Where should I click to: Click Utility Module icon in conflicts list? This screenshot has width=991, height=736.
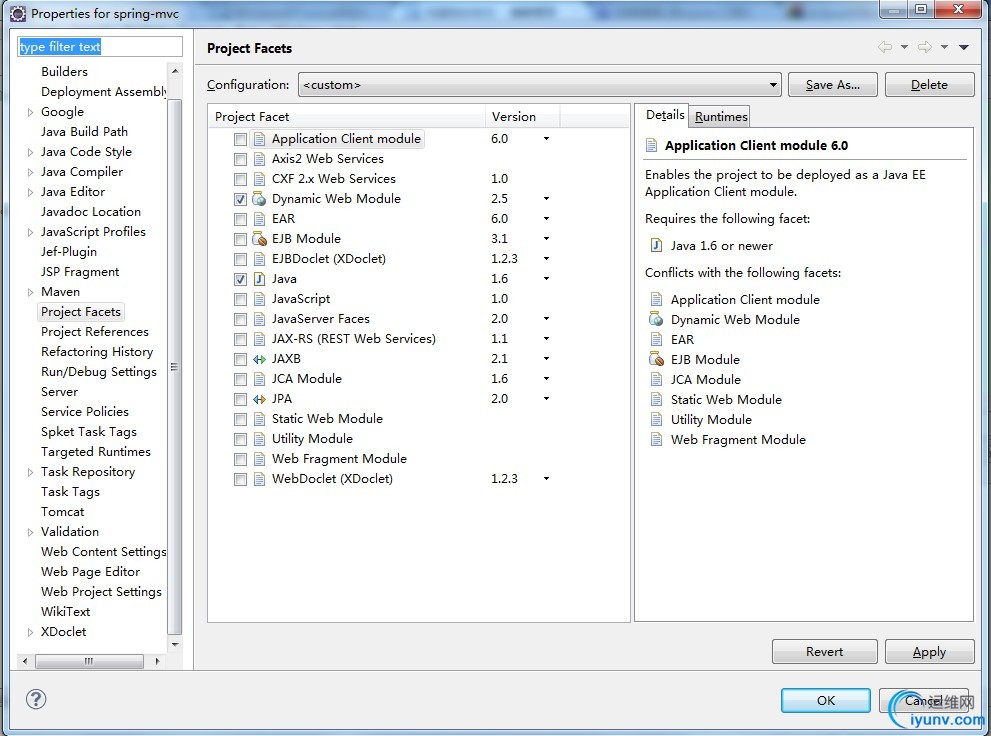tap(657, 419)
